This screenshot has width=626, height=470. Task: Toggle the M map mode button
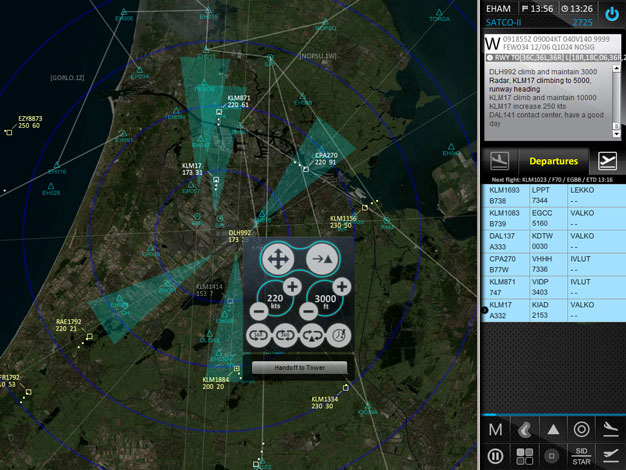pyautogui.click(x=494, y=429)
